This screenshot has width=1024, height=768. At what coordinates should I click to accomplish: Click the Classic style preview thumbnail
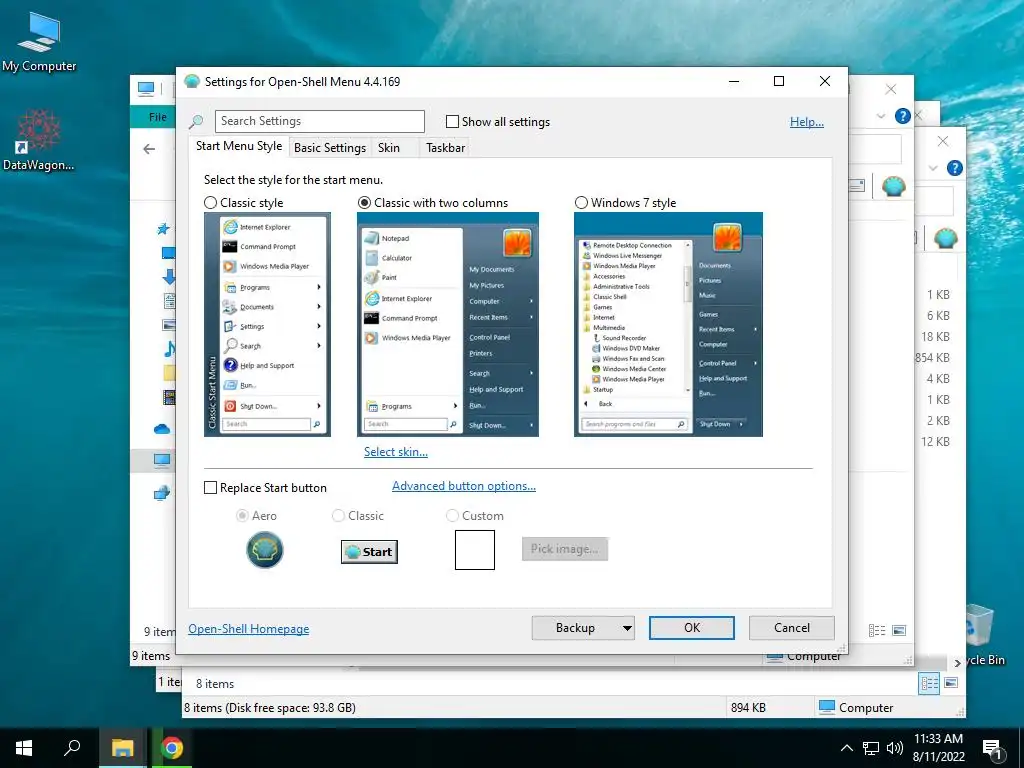267,325
